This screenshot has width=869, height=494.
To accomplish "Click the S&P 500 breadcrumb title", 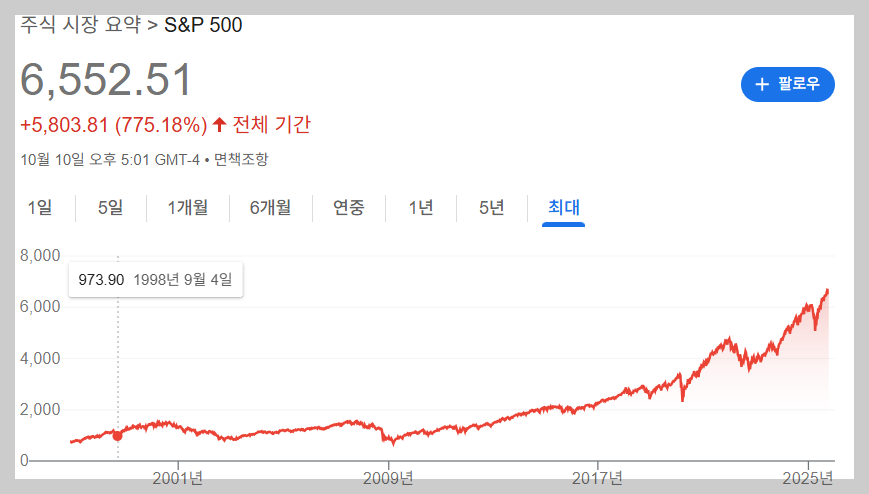I will (x=203, y=25).
